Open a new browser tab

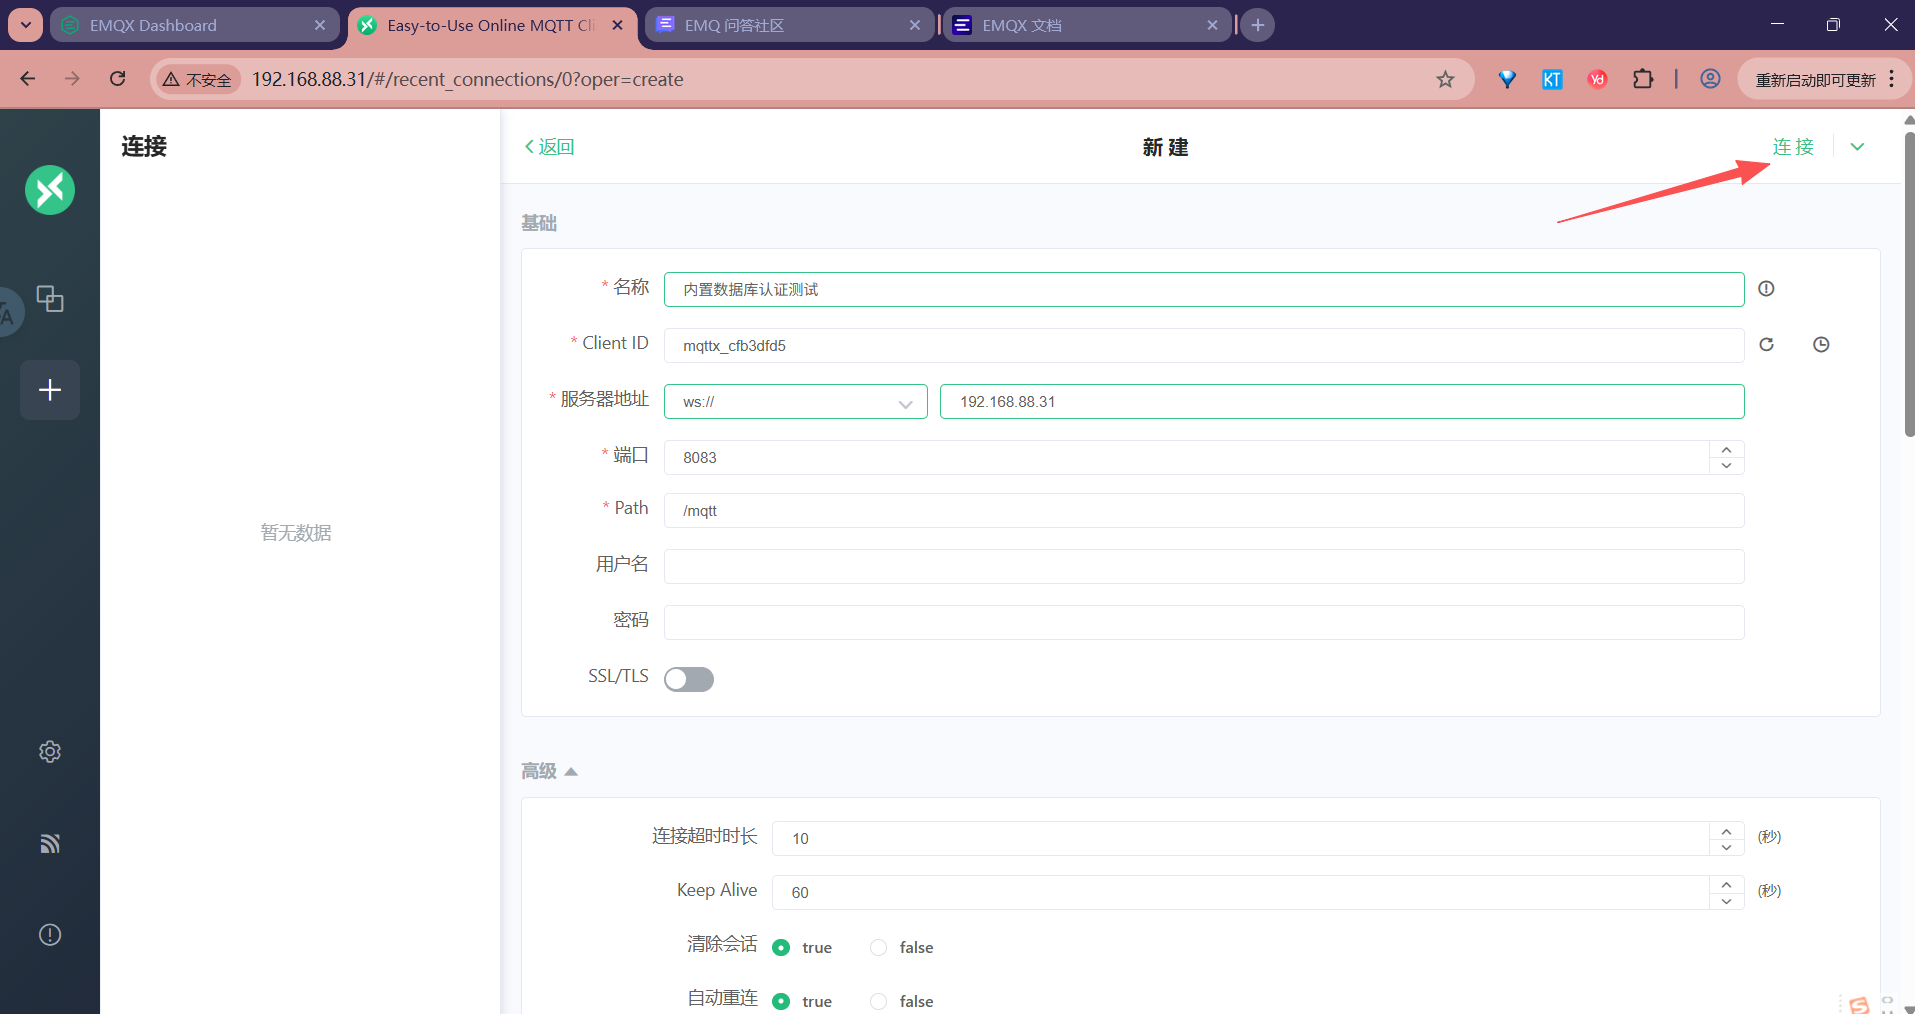point(1258,25)
